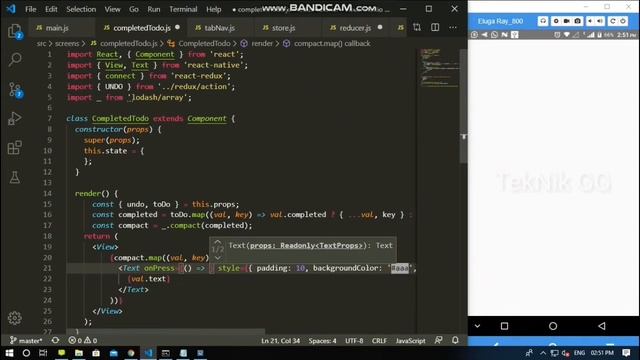Open the Testing flask icon view
Image resolution: width=640 pixels, height=360 pixels.
15,177
